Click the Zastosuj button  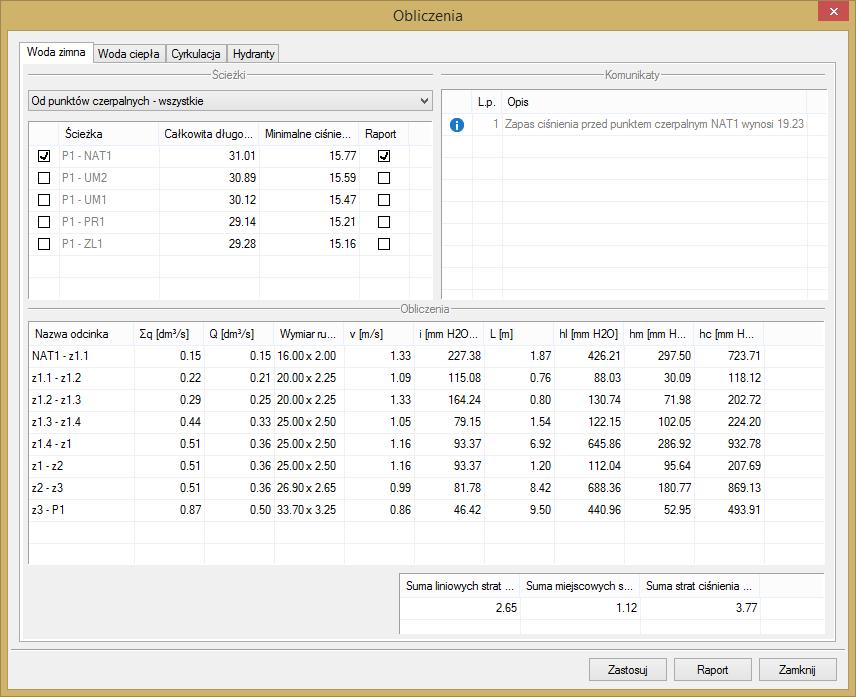coord(627,670)
